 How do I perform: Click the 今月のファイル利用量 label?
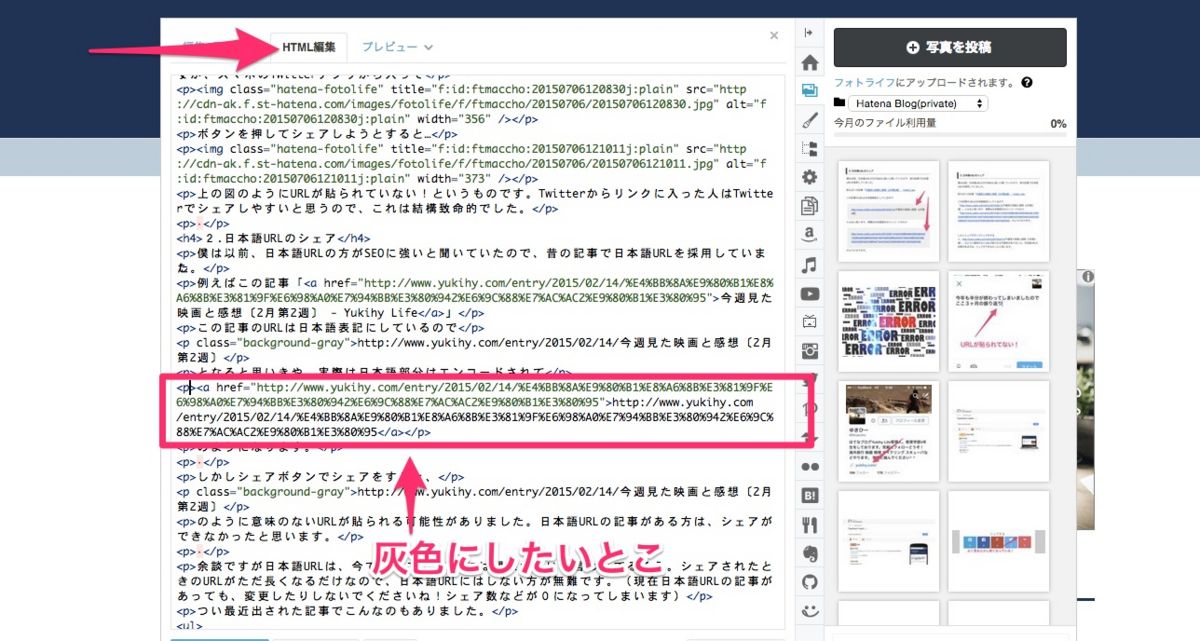coord(885,123)
